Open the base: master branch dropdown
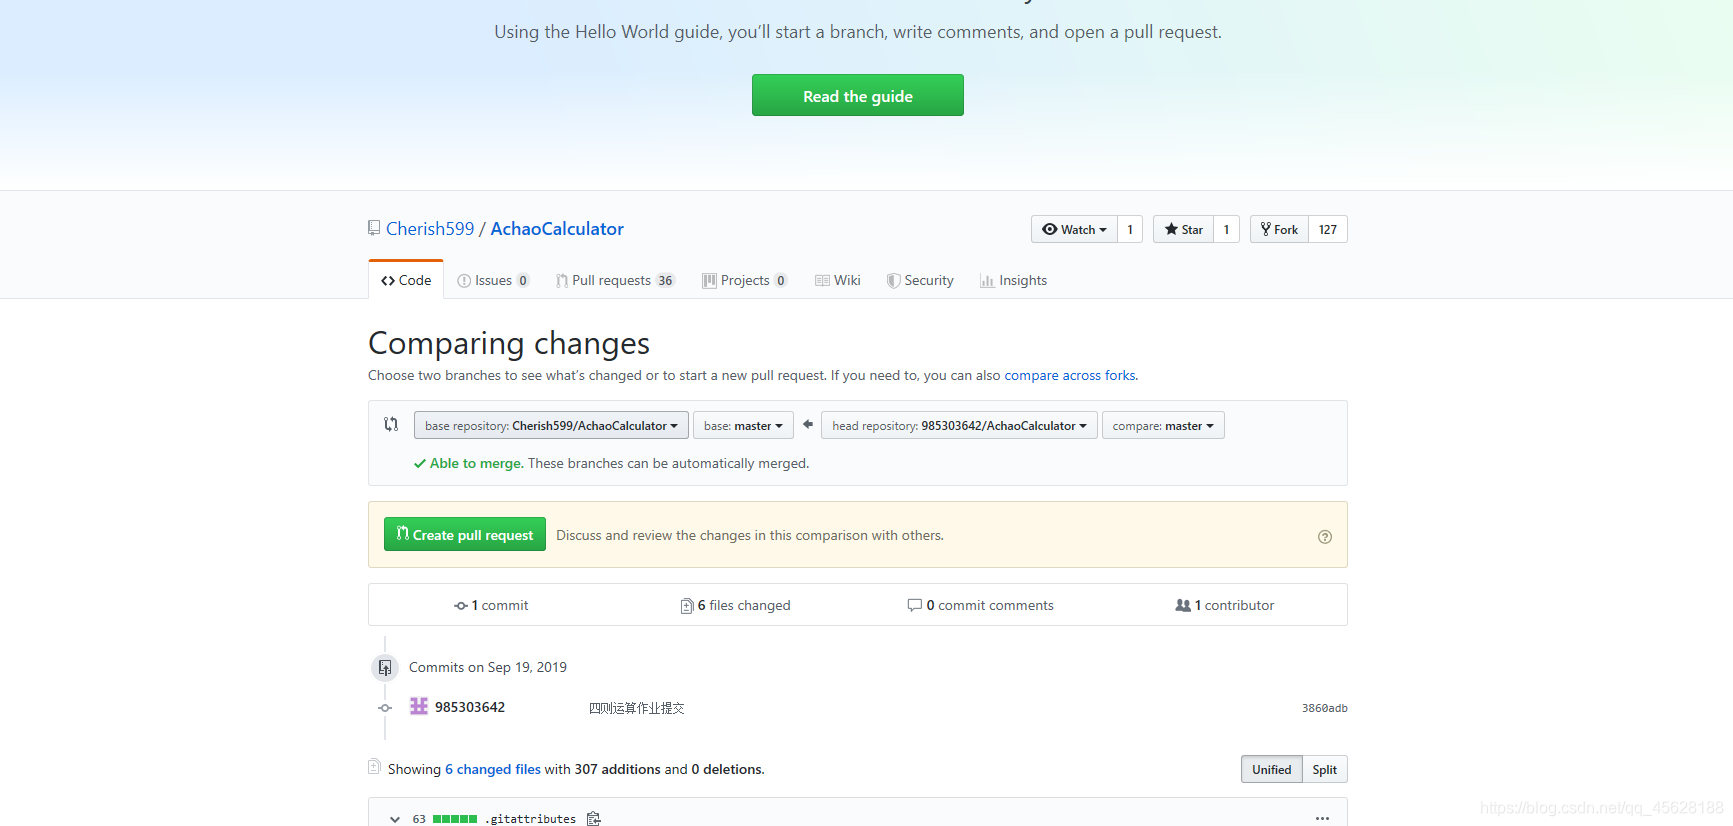Viewport: 1733px width, 826px height. tap(743, 425)
